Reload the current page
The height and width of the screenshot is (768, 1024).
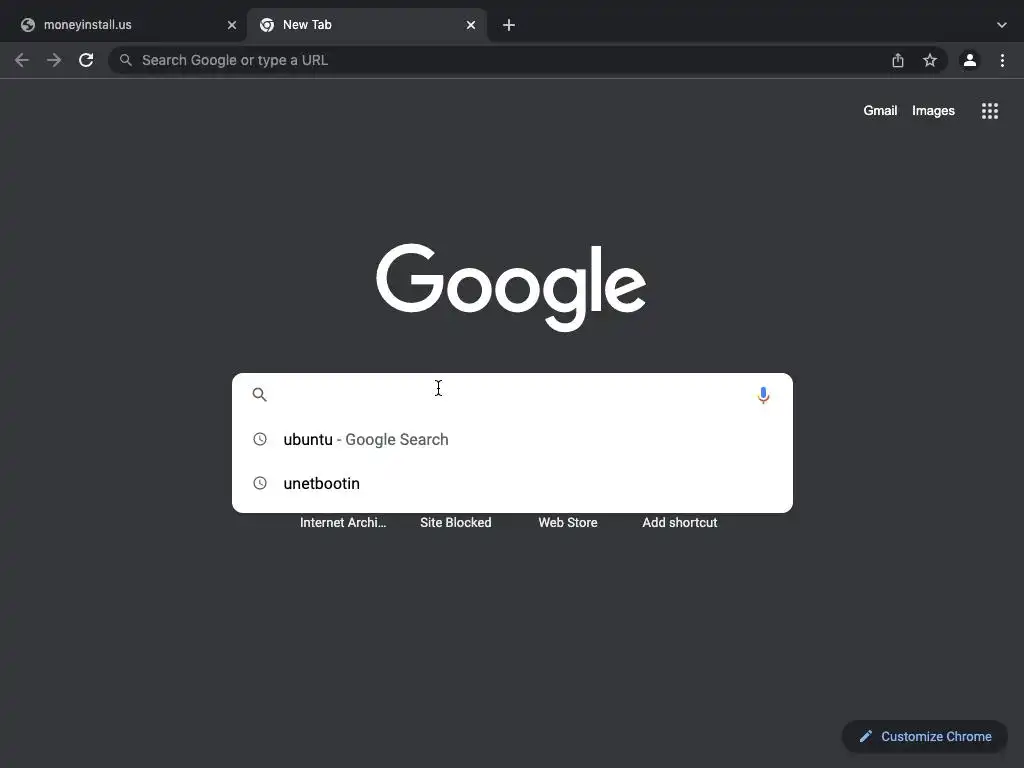86,61
